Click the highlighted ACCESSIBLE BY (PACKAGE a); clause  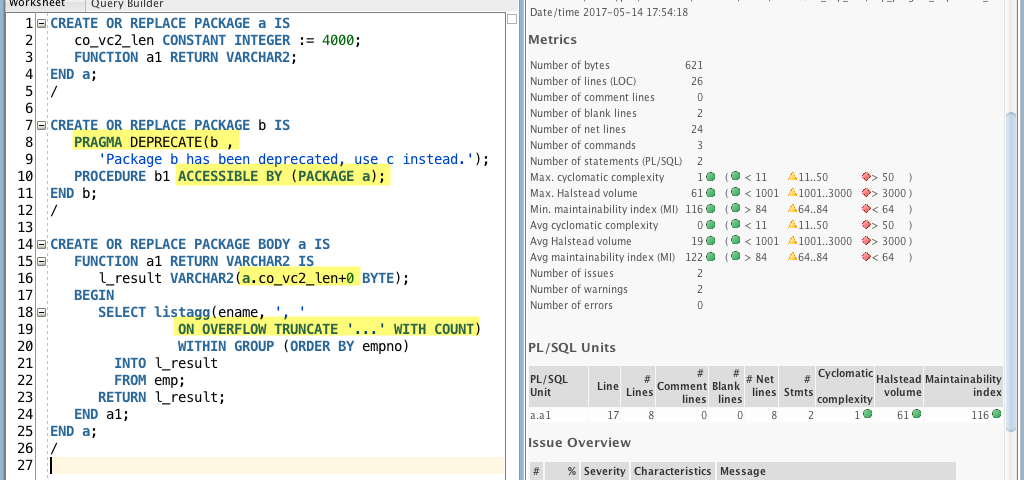pos(283,176)
